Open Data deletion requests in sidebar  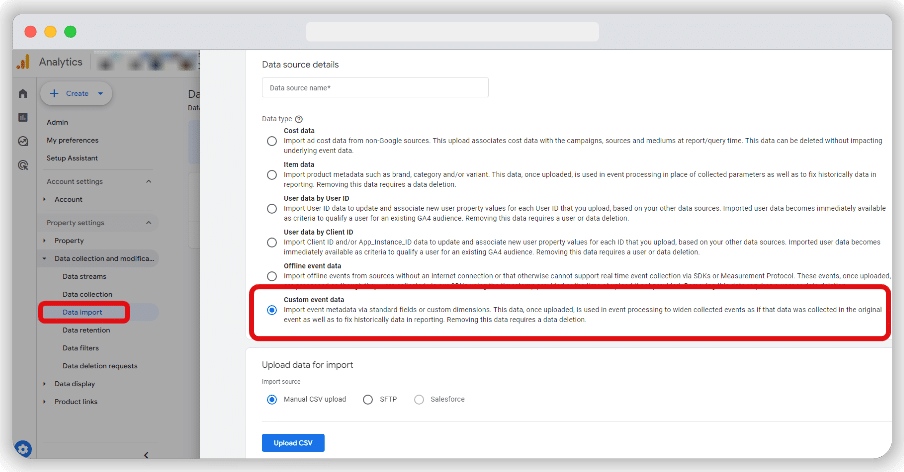point(100,366)
